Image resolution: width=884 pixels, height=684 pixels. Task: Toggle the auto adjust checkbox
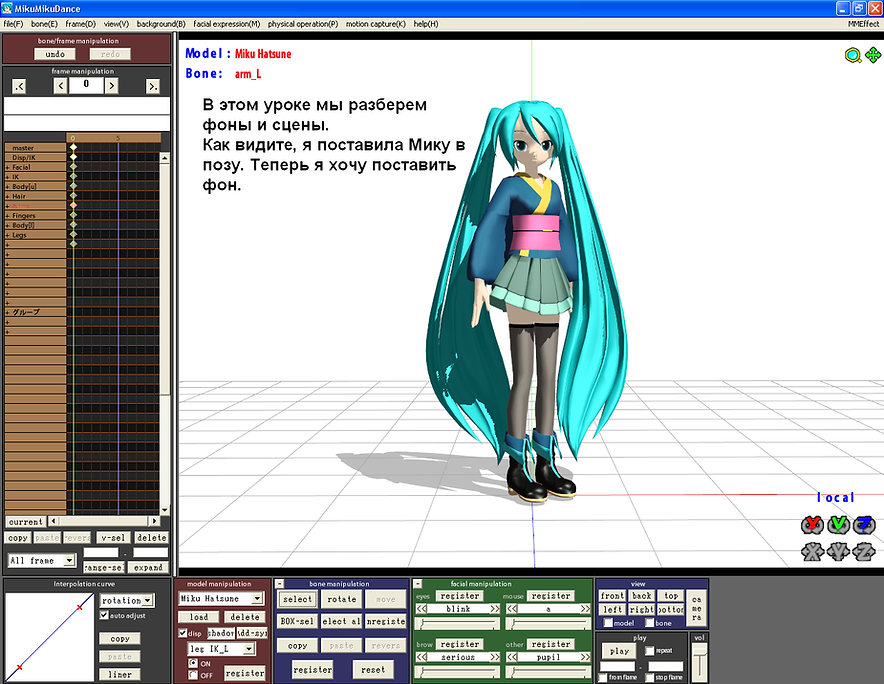click(x=104, y=615)
